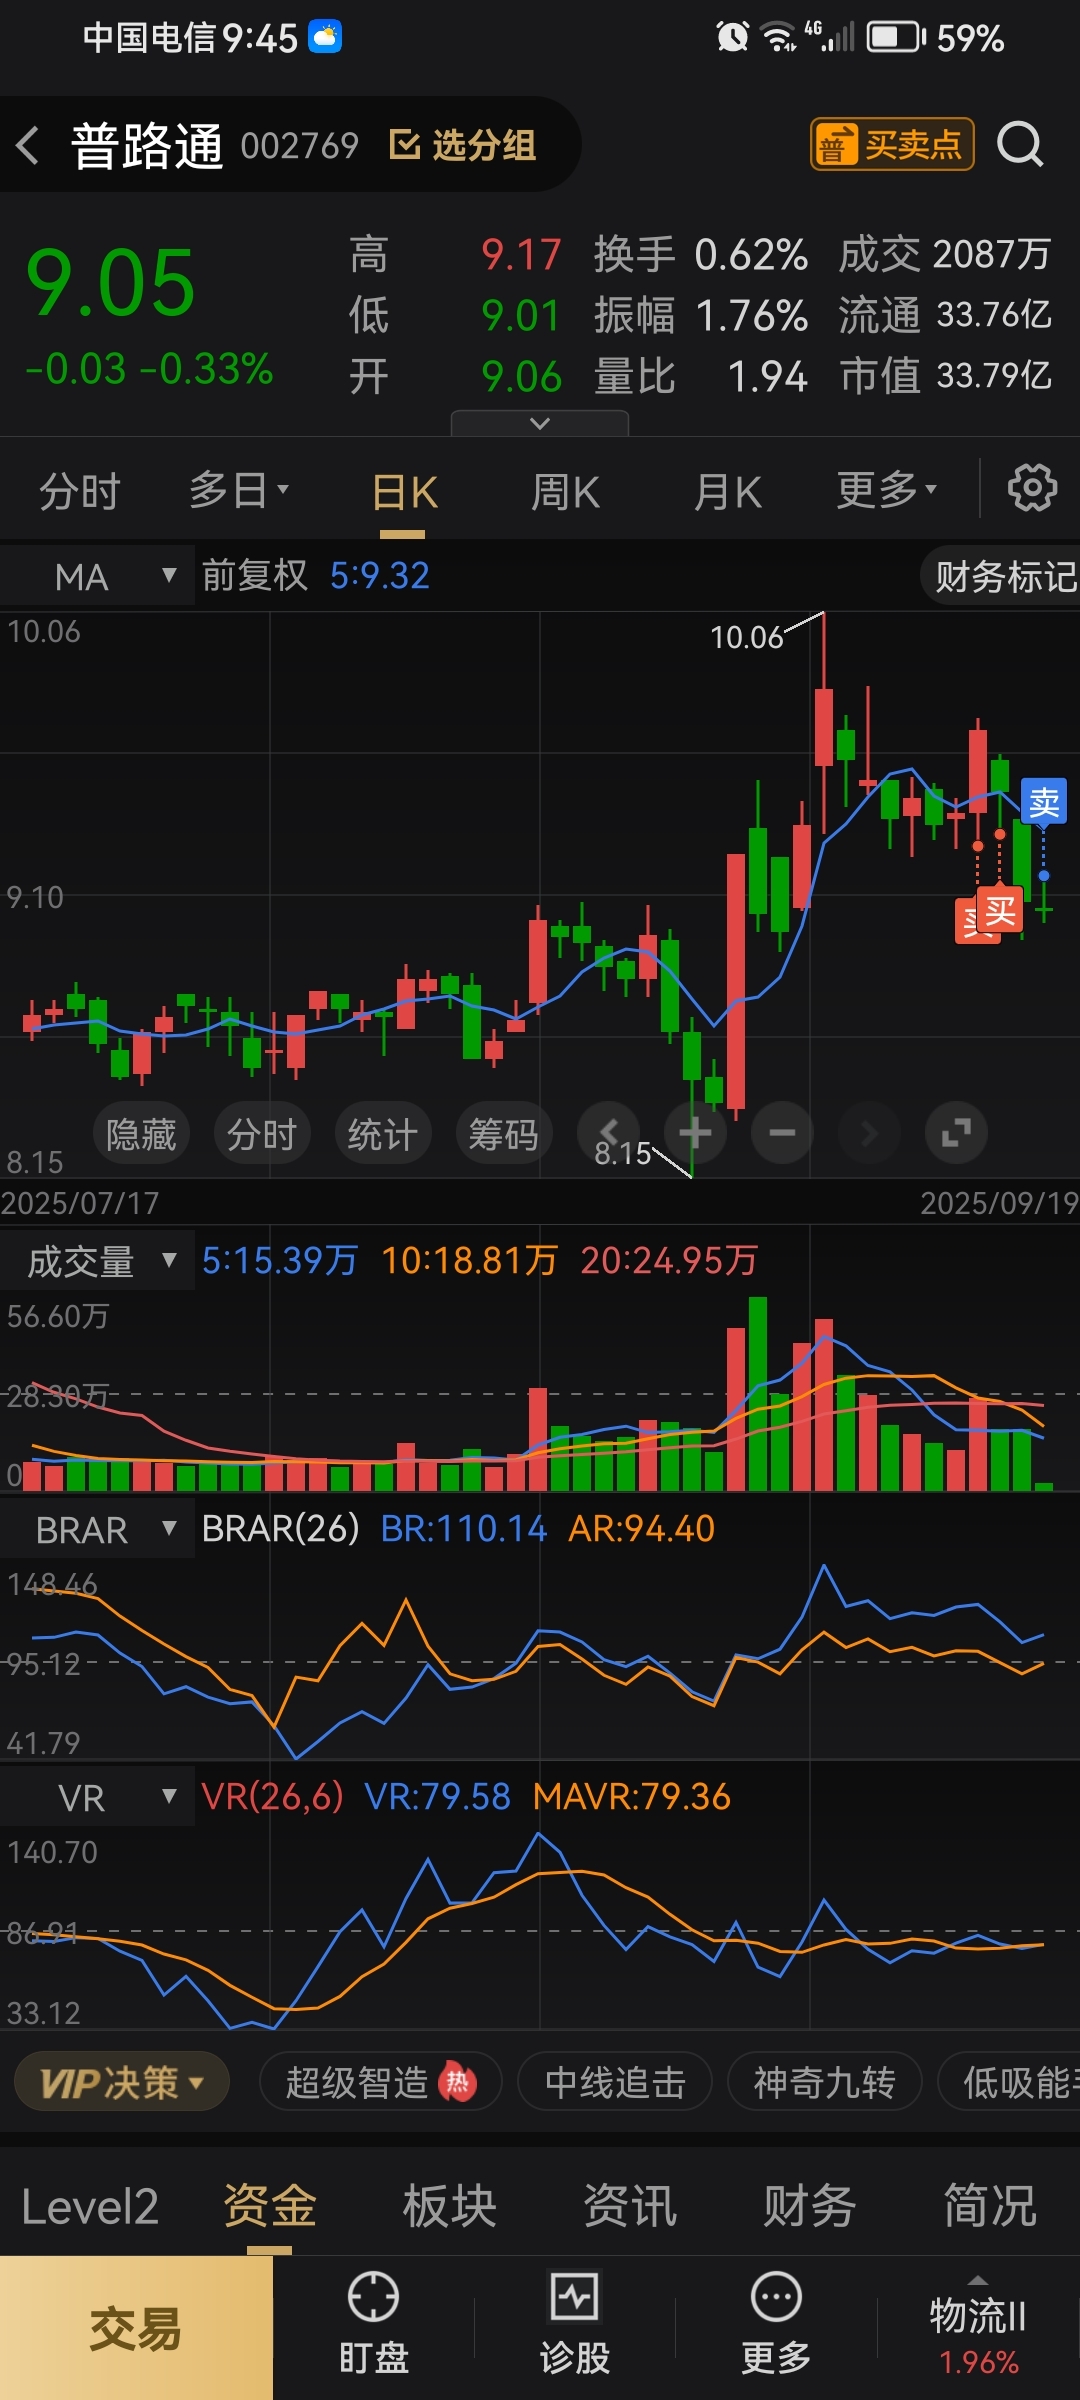Expand quote details chevron below price
This screenshot has width=1080, height=2400.
pyautogui.click(x=540, y=423)
